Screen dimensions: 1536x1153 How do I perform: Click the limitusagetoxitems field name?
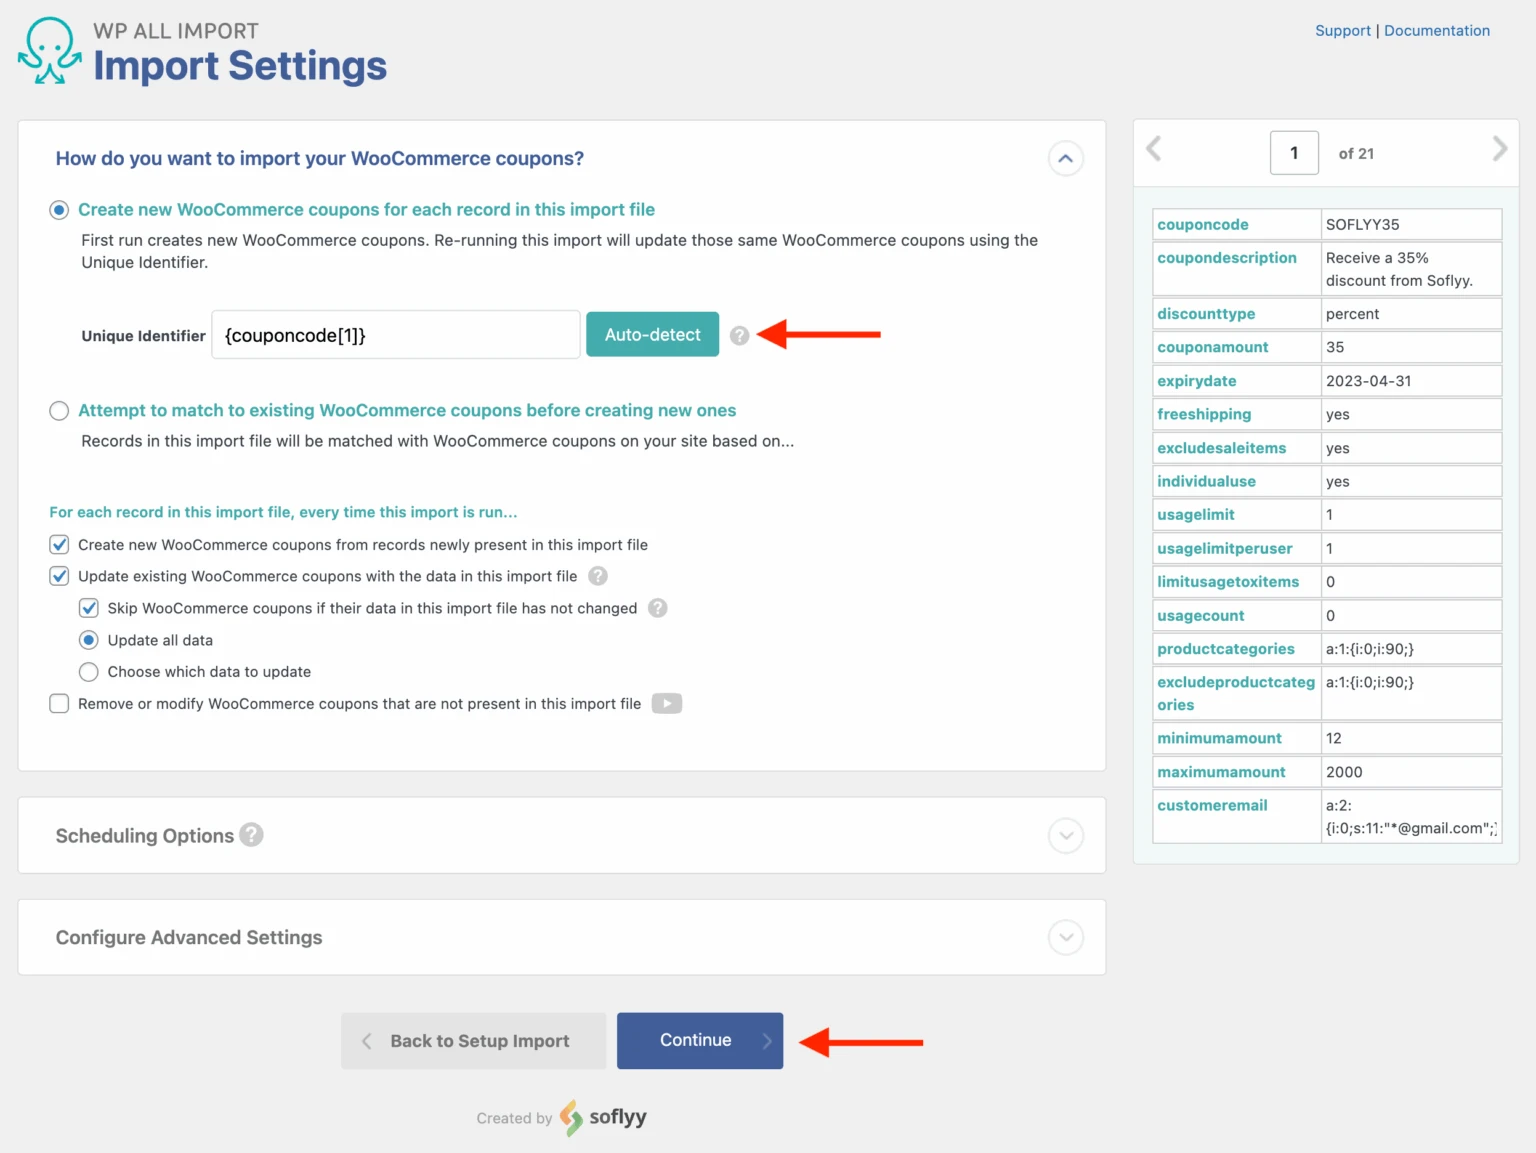[x=1228, y=582]
